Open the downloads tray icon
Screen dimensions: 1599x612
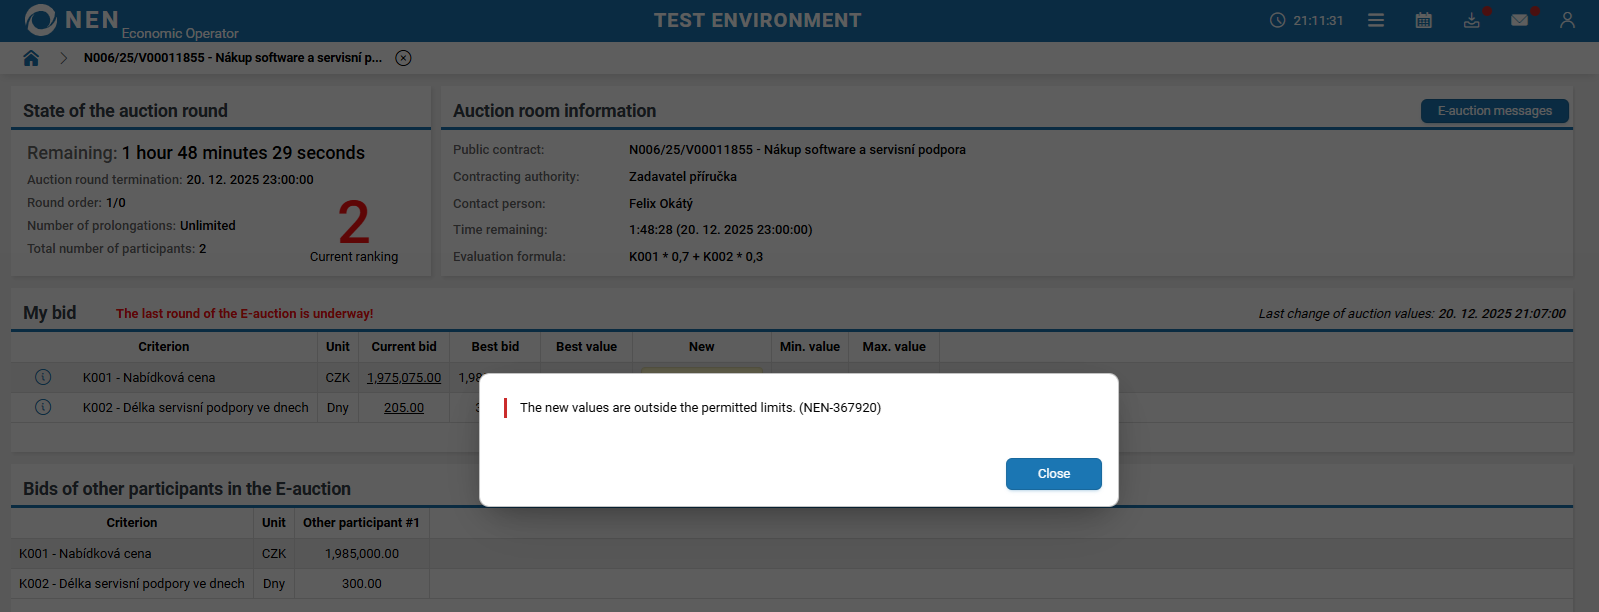pos(1472,20)
